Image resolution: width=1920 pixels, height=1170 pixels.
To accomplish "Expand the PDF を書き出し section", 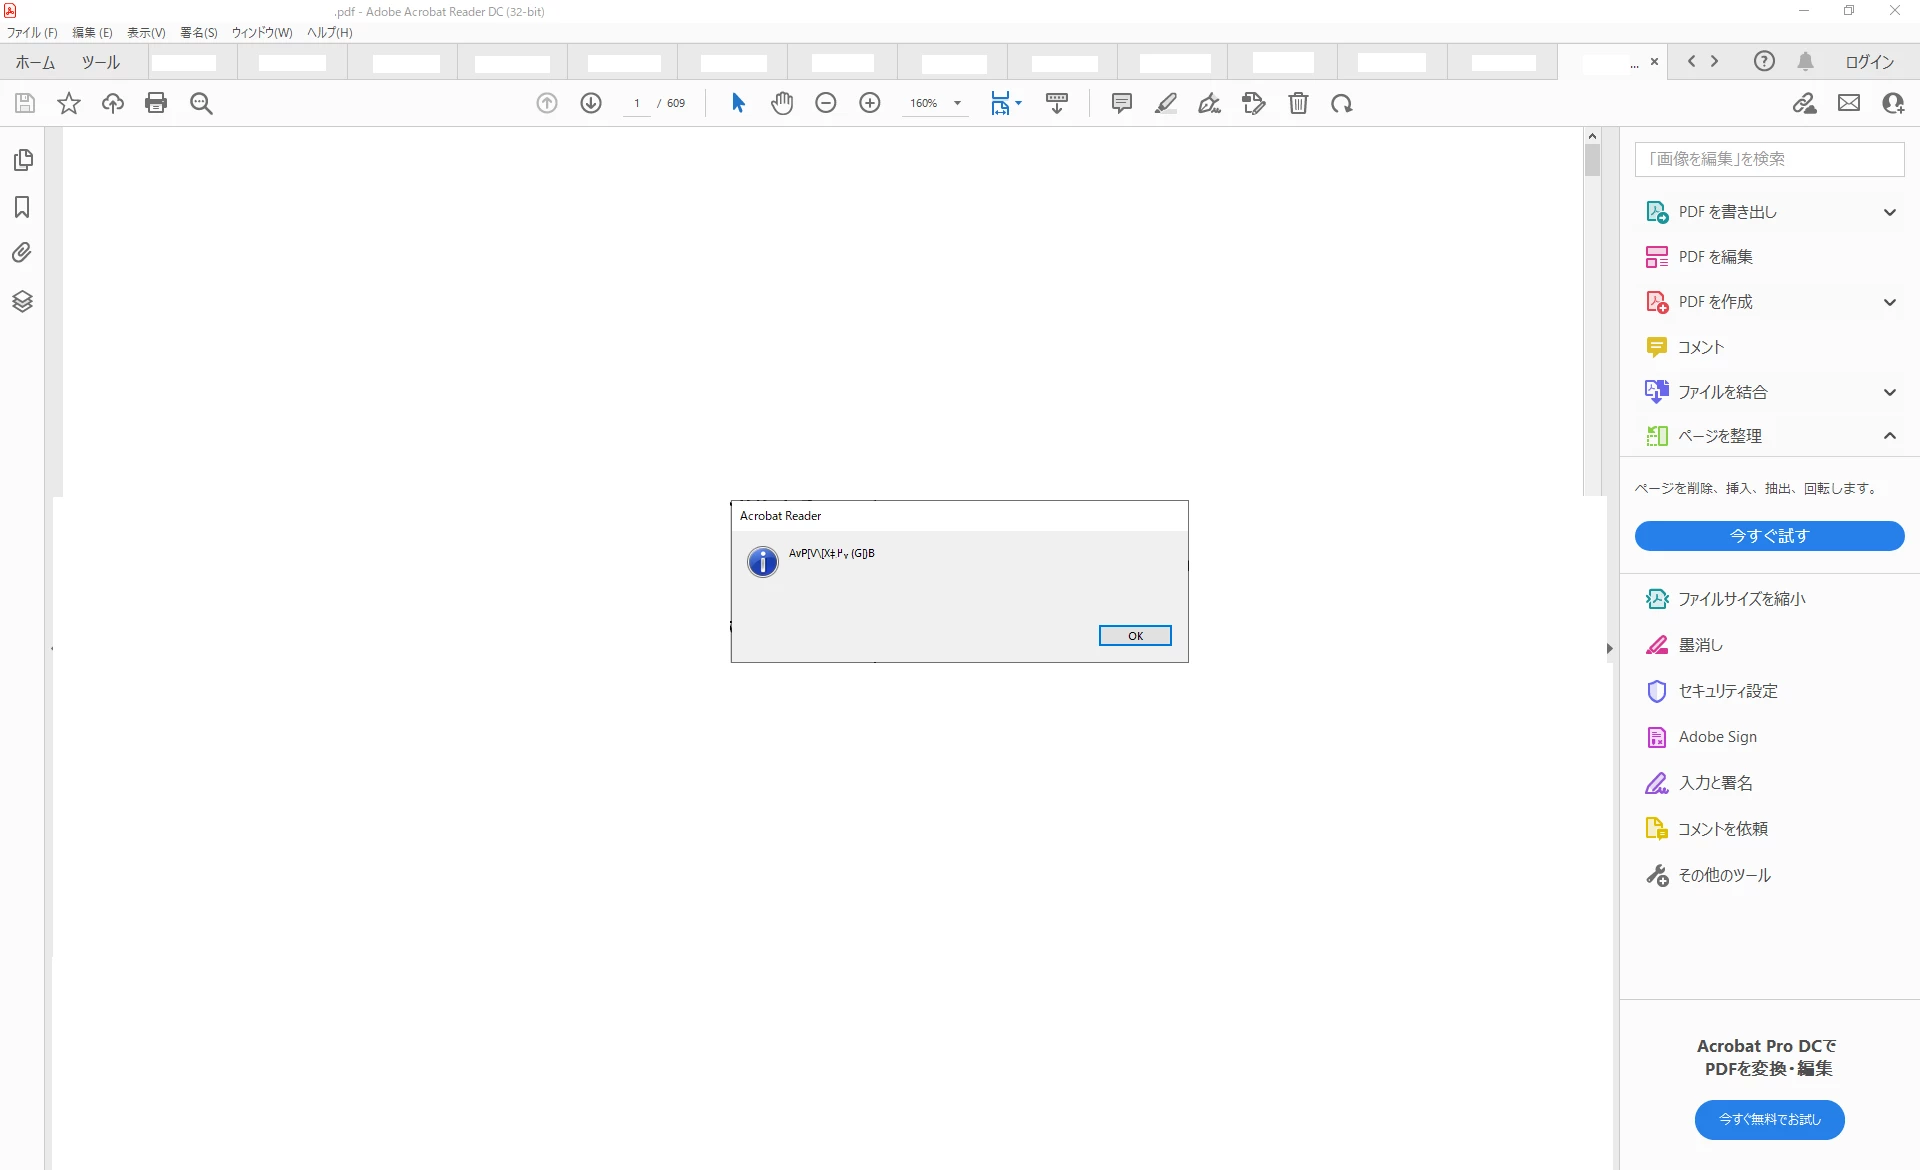I will 1889,212.
